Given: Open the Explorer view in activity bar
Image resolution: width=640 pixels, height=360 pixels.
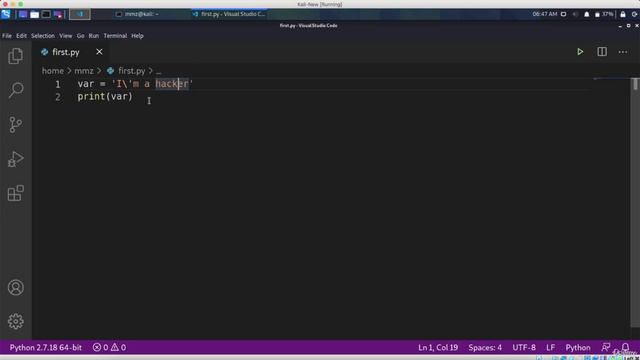Looking at the screenshot, I should tap(16, 56).
